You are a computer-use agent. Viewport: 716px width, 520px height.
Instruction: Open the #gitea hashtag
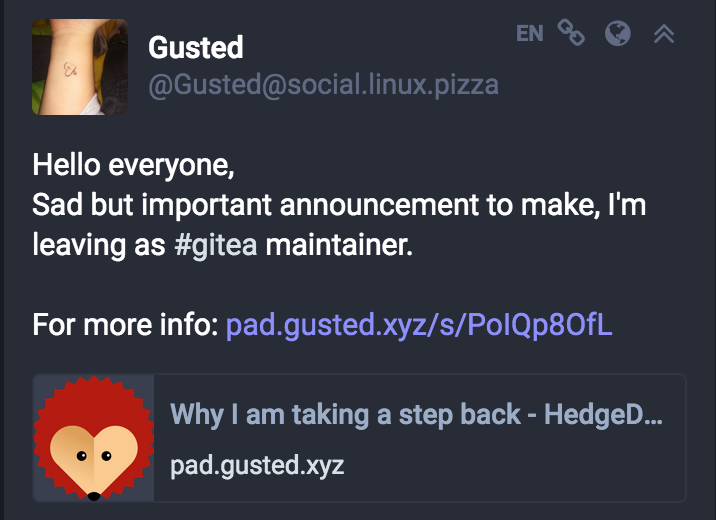[x=216, y=245]
